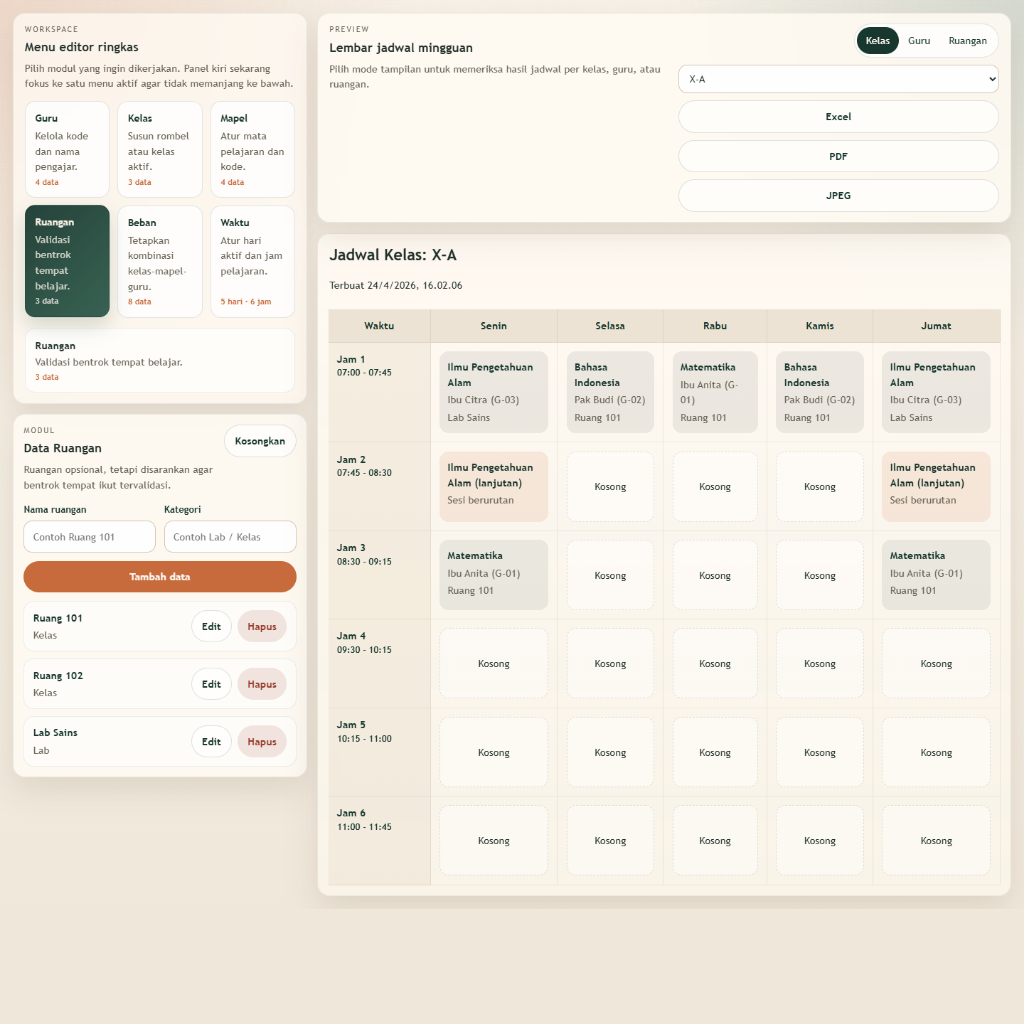Select the active Ruangan module card

(x=67, y=261)
